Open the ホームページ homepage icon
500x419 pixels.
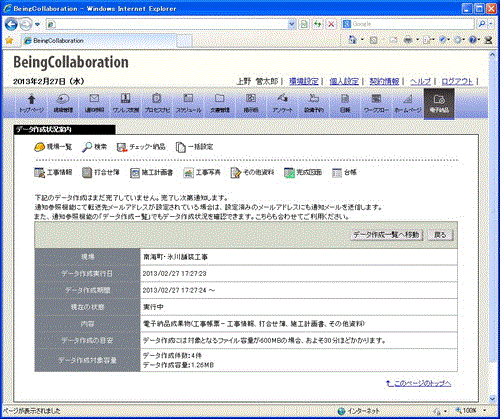coord(408,103)
